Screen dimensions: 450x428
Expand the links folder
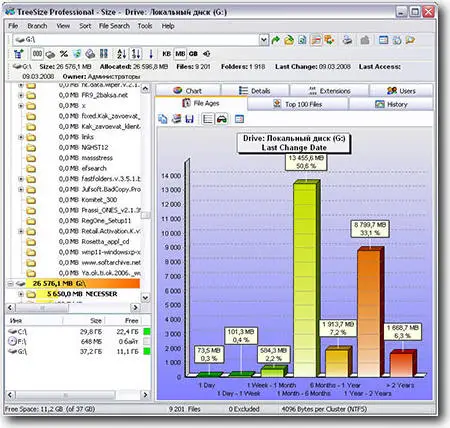click(x=21, y=137)
